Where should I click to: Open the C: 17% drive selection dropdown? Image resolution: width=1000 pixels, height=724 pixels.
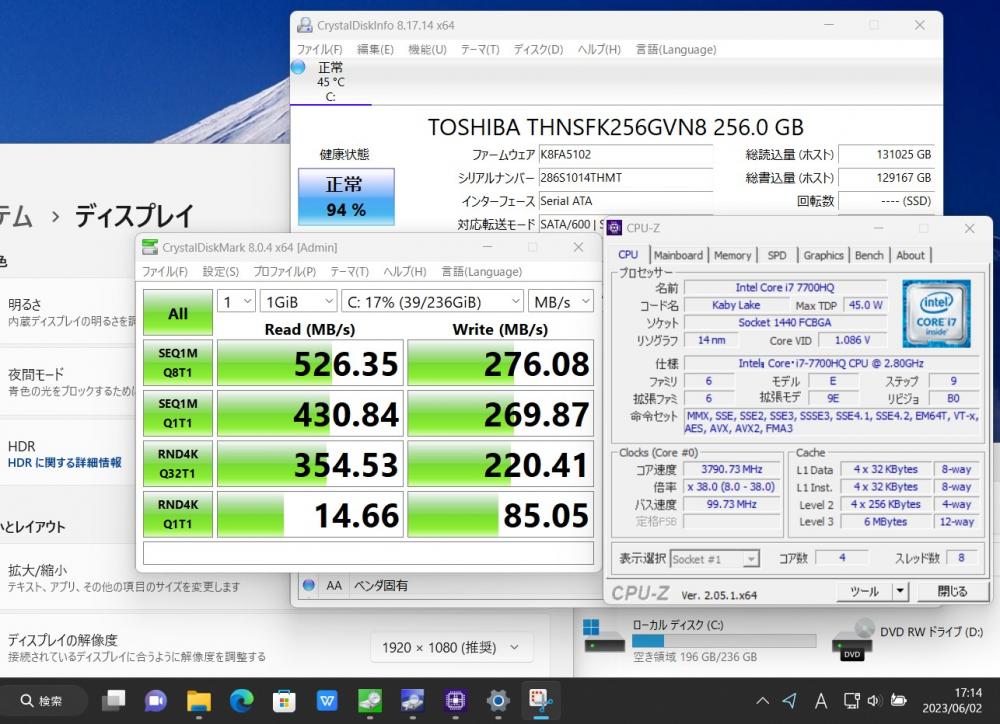432,302
